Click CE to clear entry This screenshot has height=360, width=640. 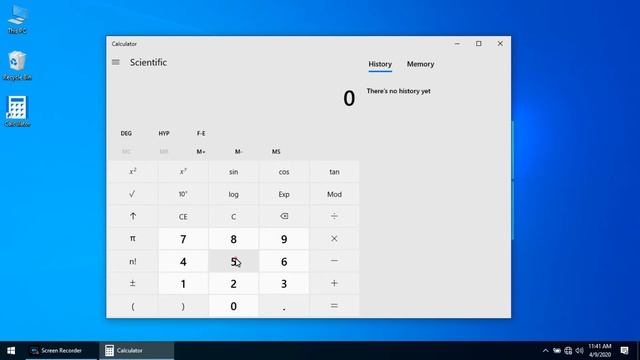(x=183, y=217)
